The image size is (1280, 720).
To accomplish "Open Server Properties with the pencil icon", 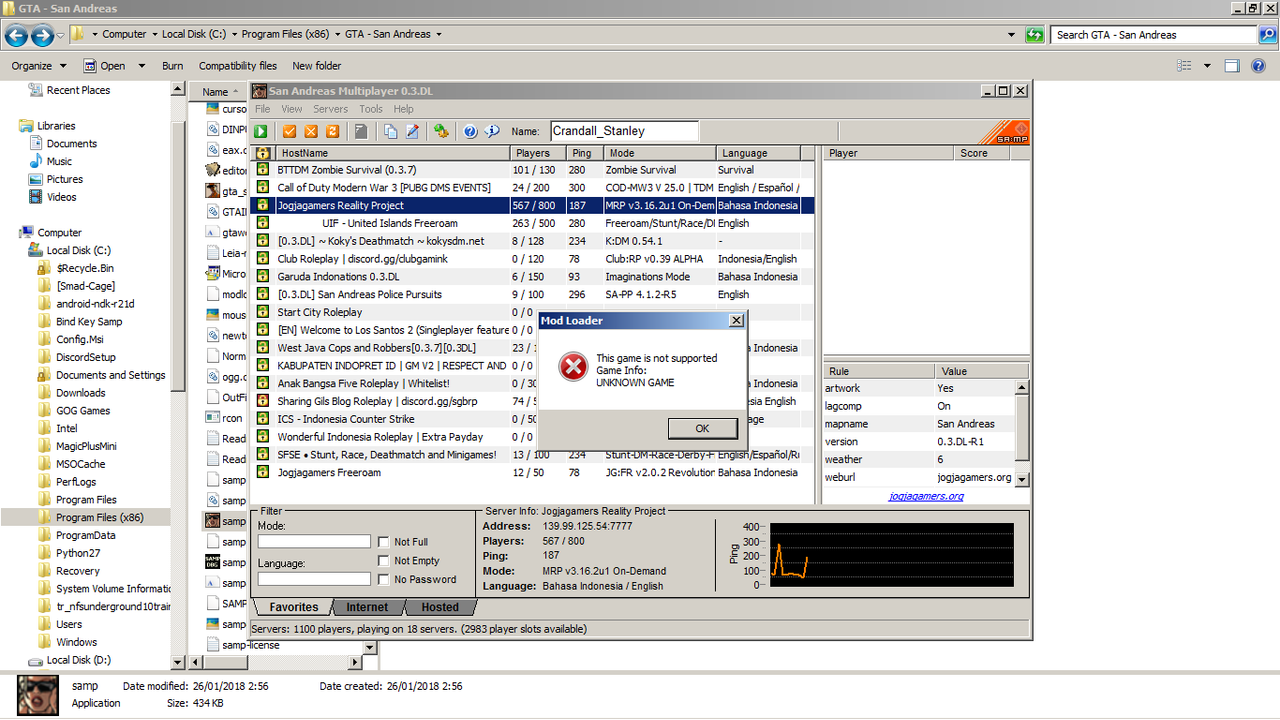I will pos(411,131).
